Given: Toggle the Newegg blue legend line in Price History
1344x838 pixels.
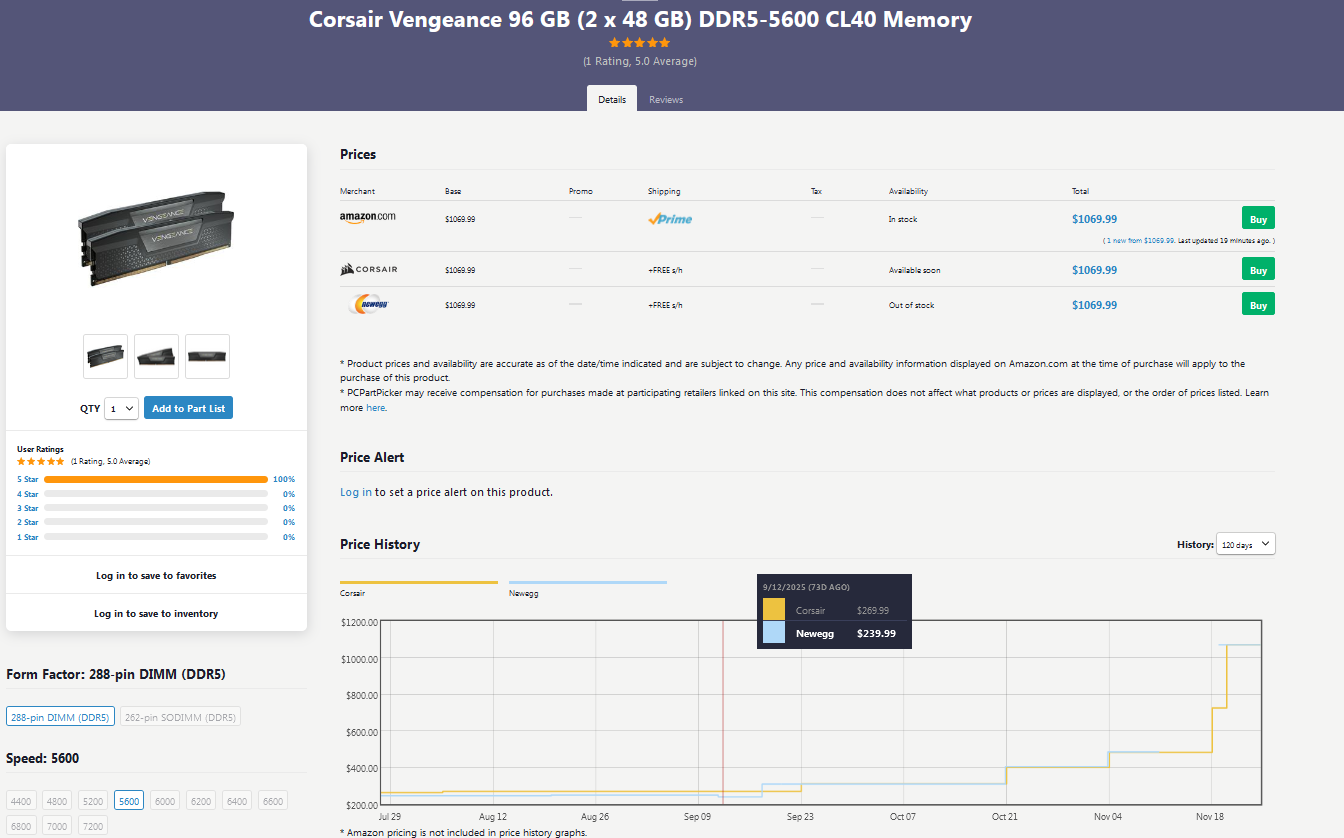Looking at the screenshot, I should [587, 582].
